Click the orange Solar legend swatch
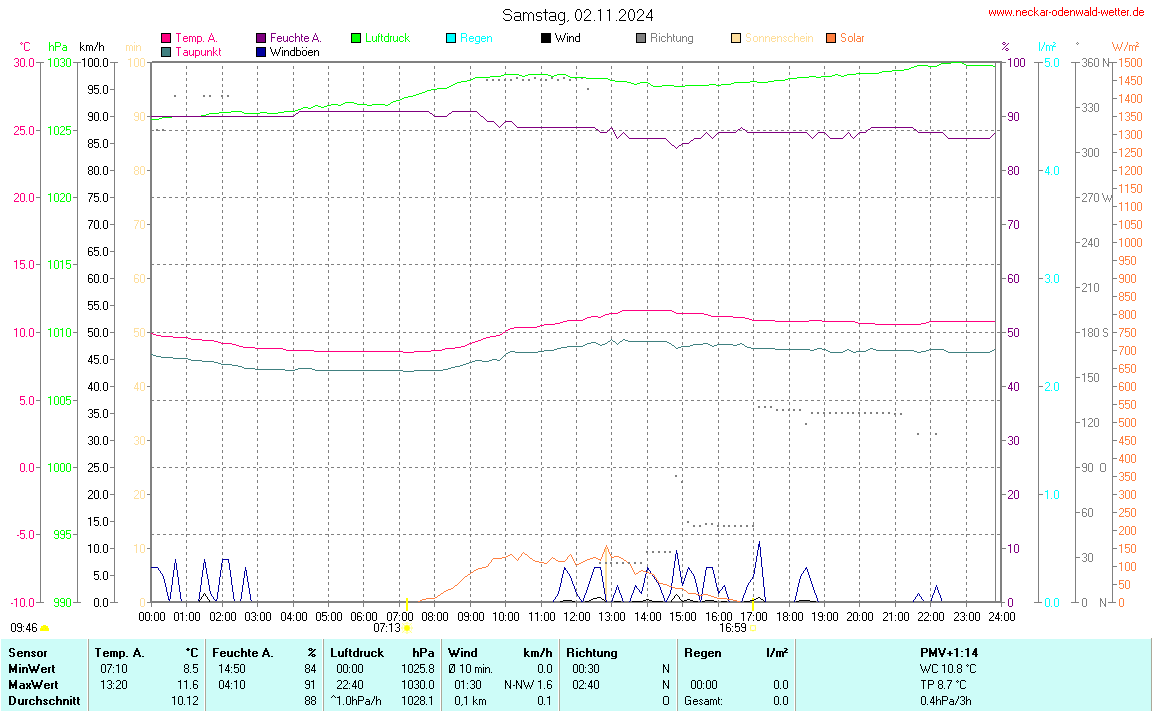Viewport: 1152px width, 711px height. tap(831, 38)
